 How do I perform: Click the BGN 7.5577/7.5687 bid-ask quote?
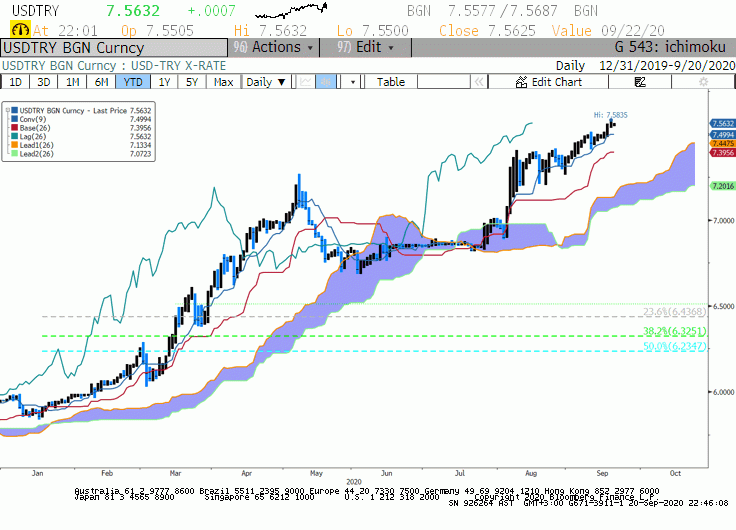pos(482,10)
